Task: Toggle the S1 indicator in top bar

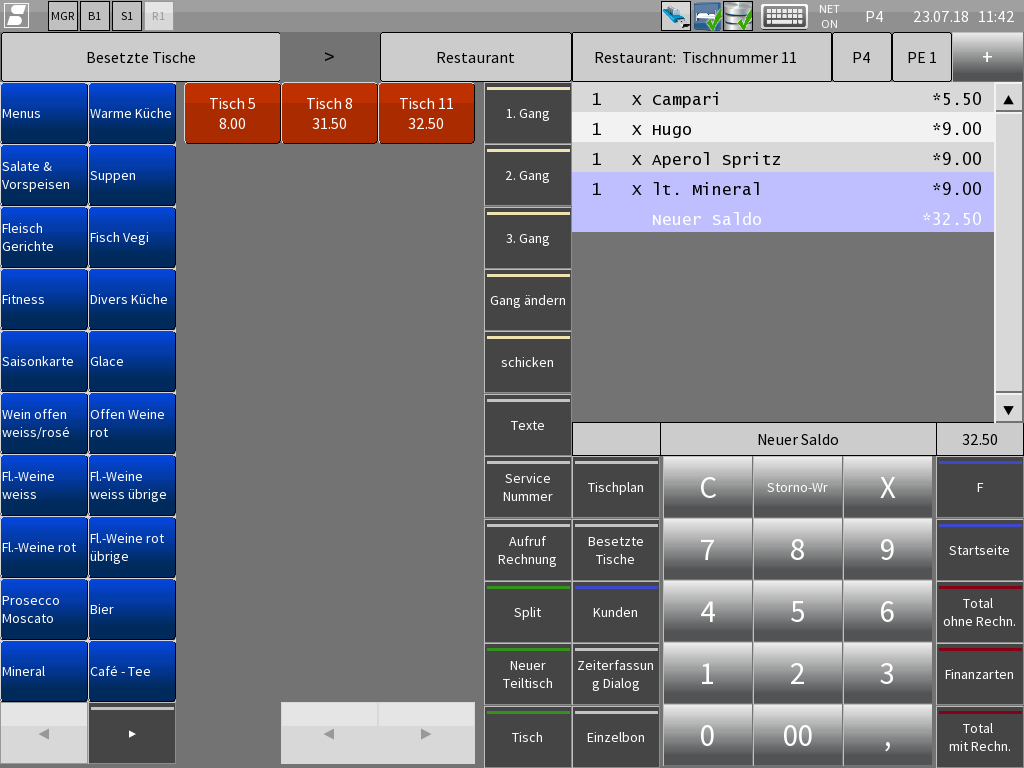Action: (x=126, y=16)
